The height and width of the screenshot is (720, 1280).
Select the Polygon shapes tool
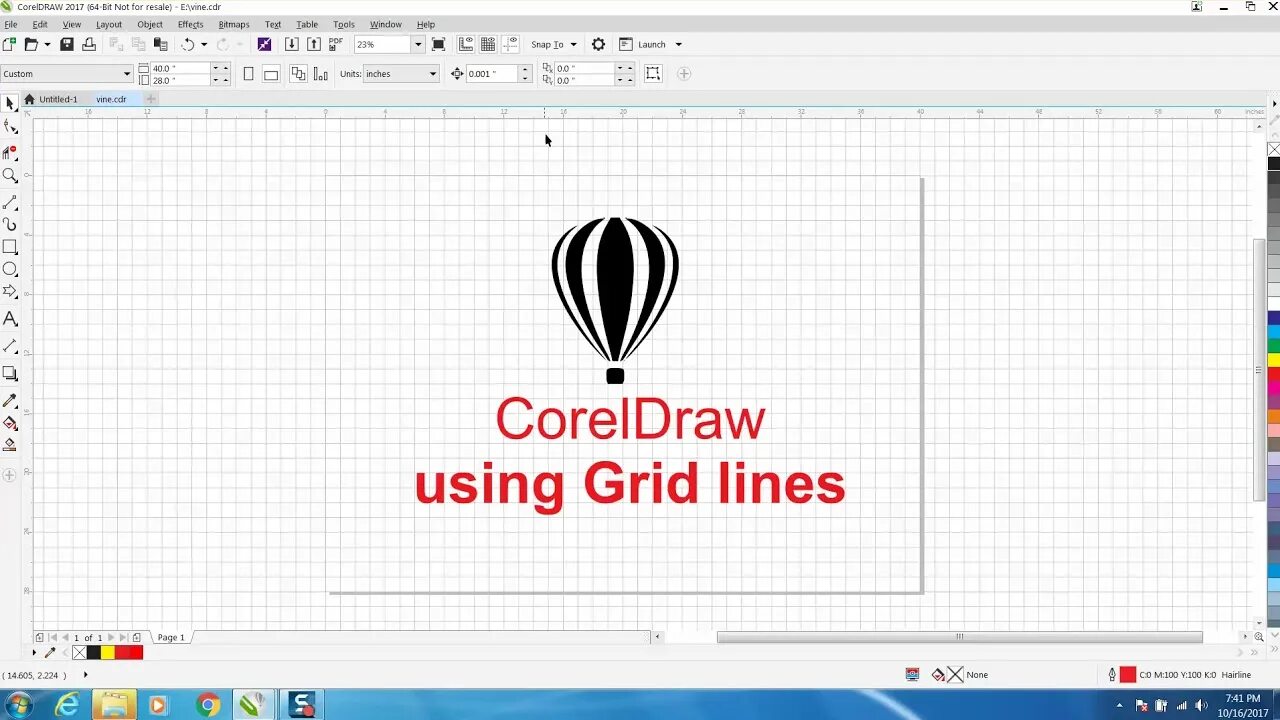(x=10, y=292)
